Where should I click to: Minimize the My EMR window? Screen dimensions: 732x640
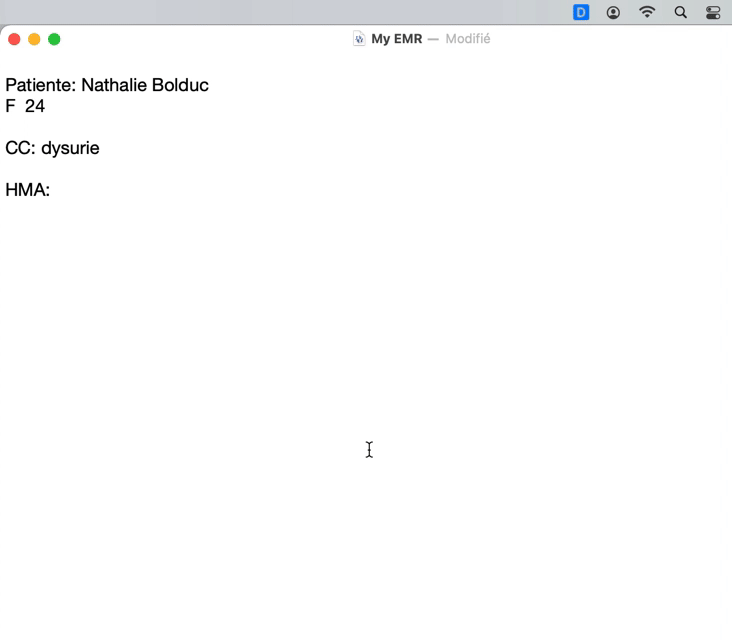pyautogui.click(x=34, y=39)
